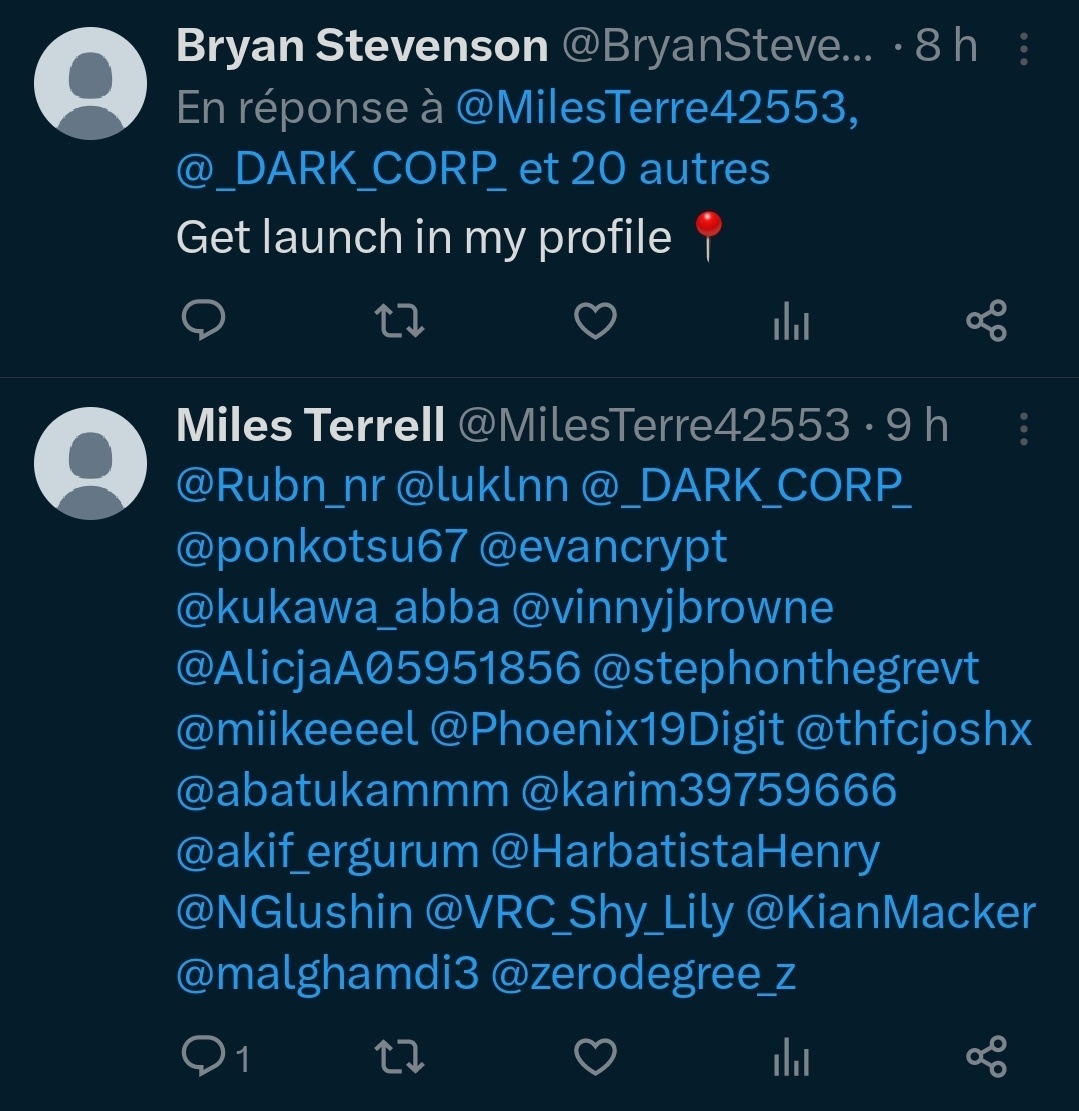Viewport: 1079px width, 1111px height.
Task: Reply to Miles Terrell's tweet
Action: click(x=204, y=1057)
